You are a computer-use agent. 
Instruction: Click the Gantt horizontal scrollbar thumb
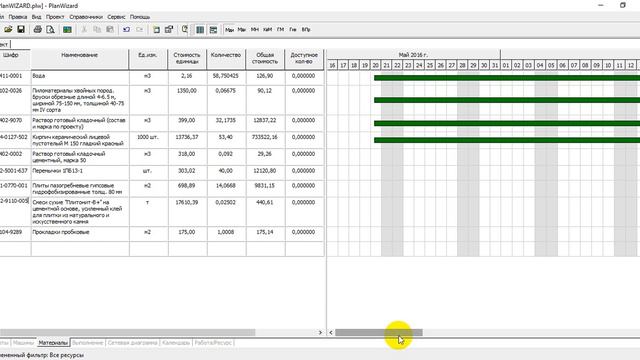[x=379, y=333]
